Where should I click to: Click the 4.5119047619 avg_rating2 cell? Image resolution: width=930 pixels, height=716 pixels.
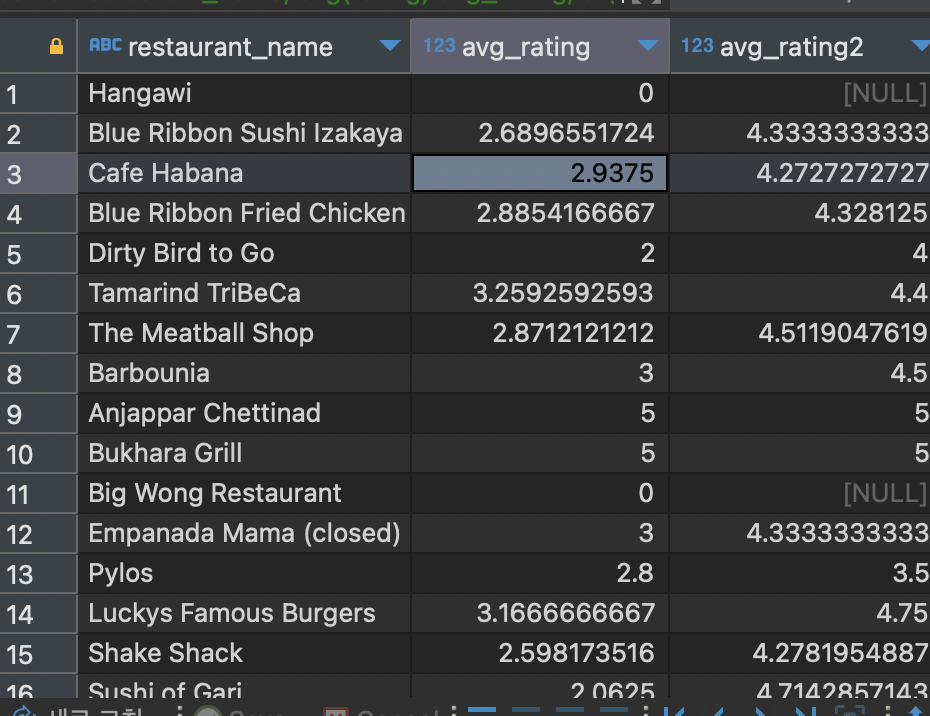click(x=800, y=333)
